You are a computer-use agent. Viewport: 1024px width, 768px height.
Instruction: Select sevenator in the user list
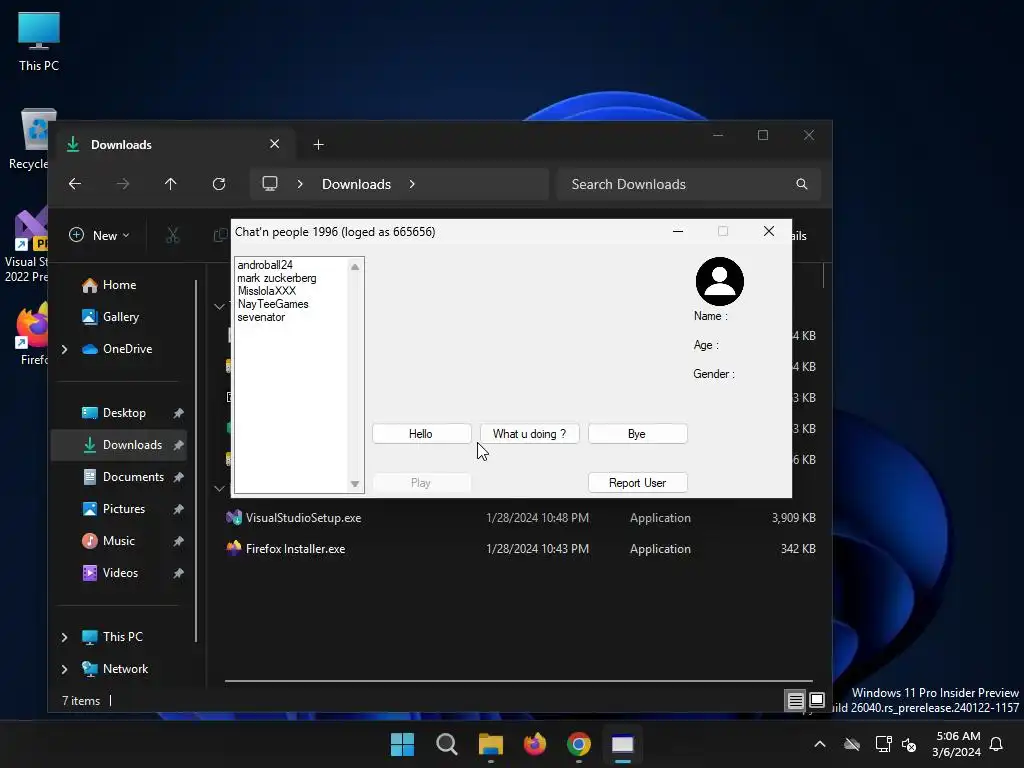261,317
